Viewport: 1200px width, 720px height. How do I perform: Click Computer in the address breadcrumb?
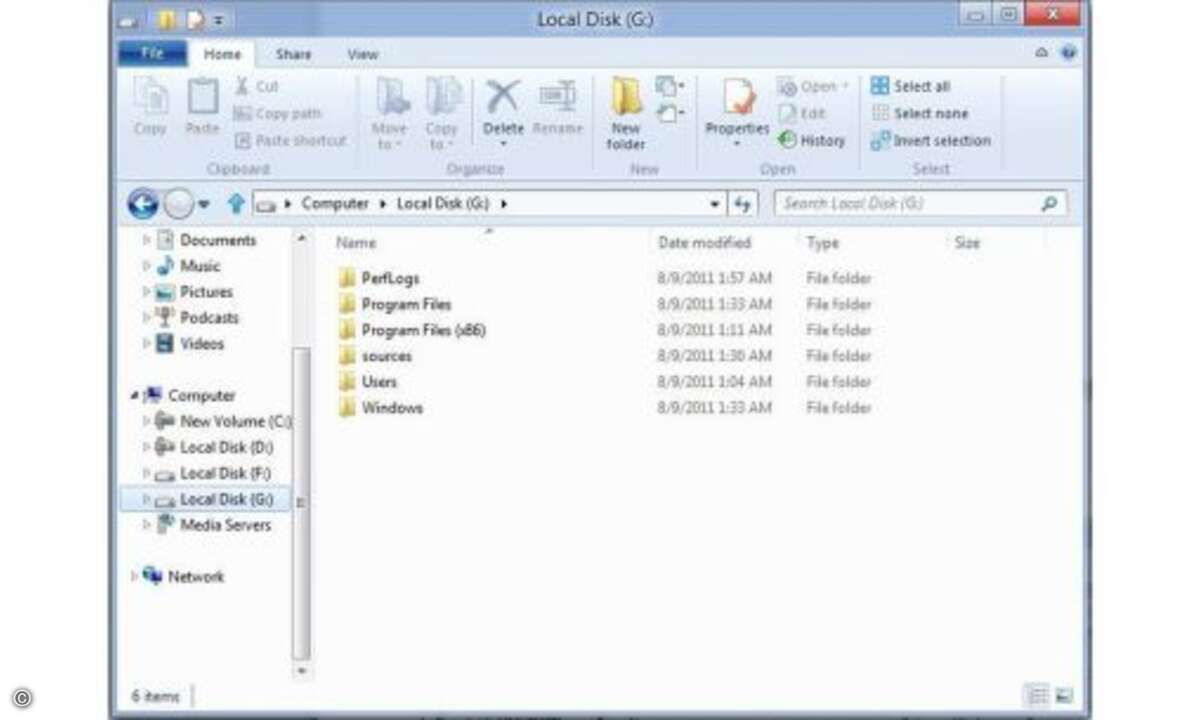click(335, 204)
